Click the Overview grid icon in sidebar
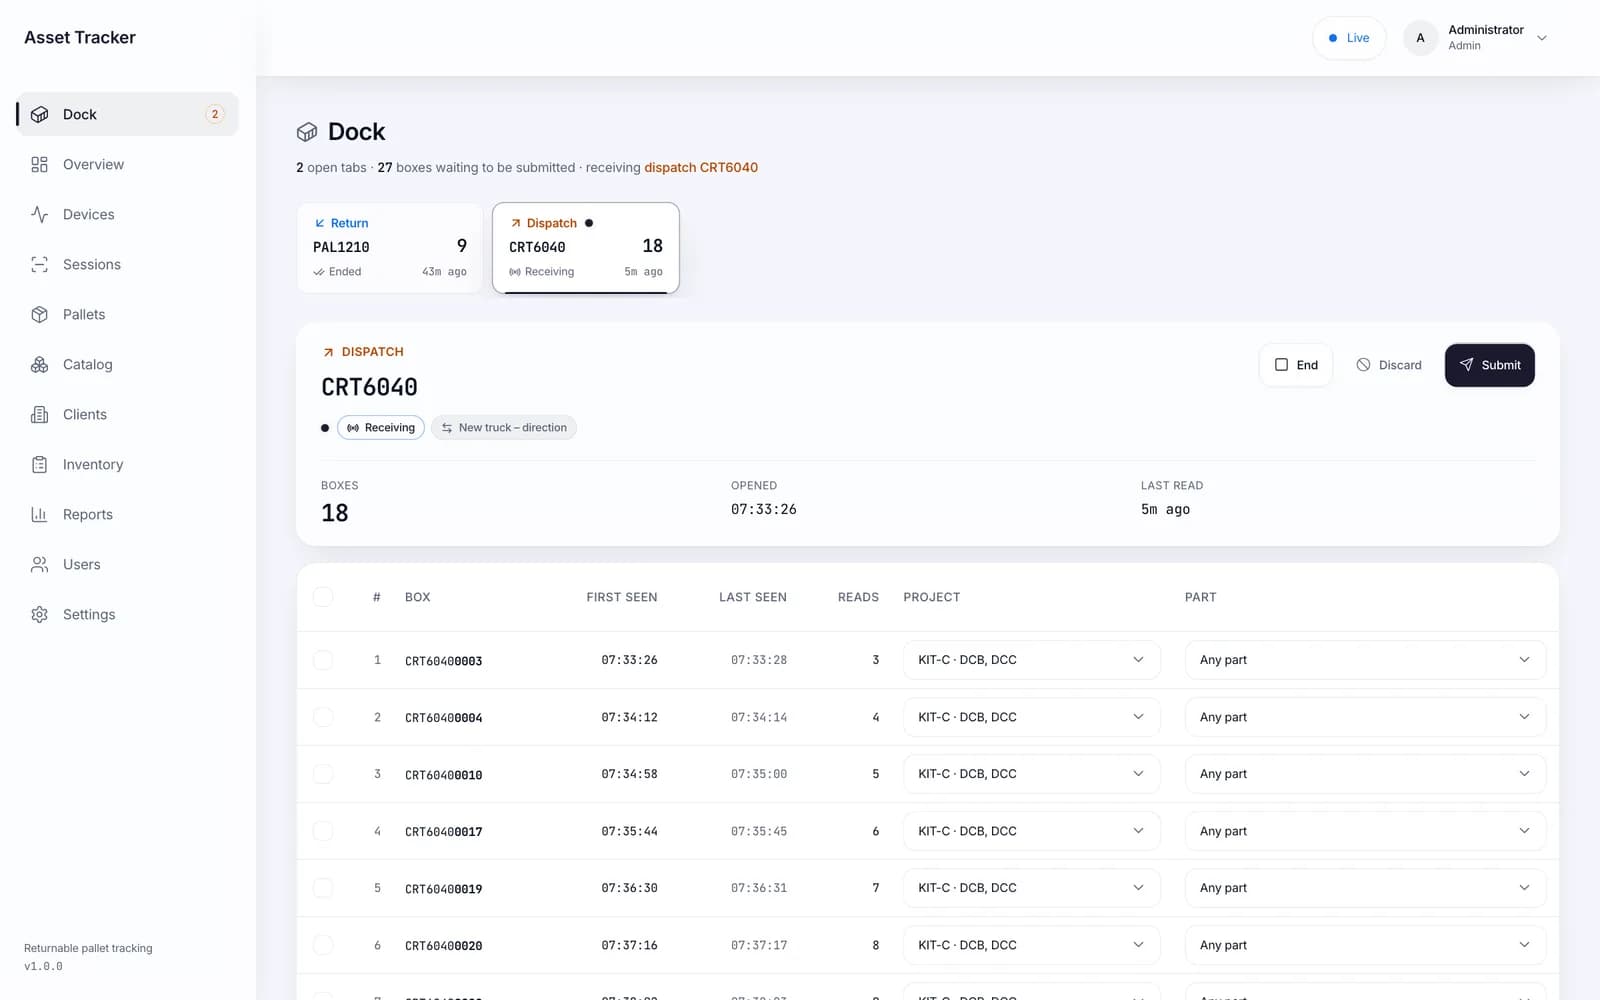 click(39, 164)
